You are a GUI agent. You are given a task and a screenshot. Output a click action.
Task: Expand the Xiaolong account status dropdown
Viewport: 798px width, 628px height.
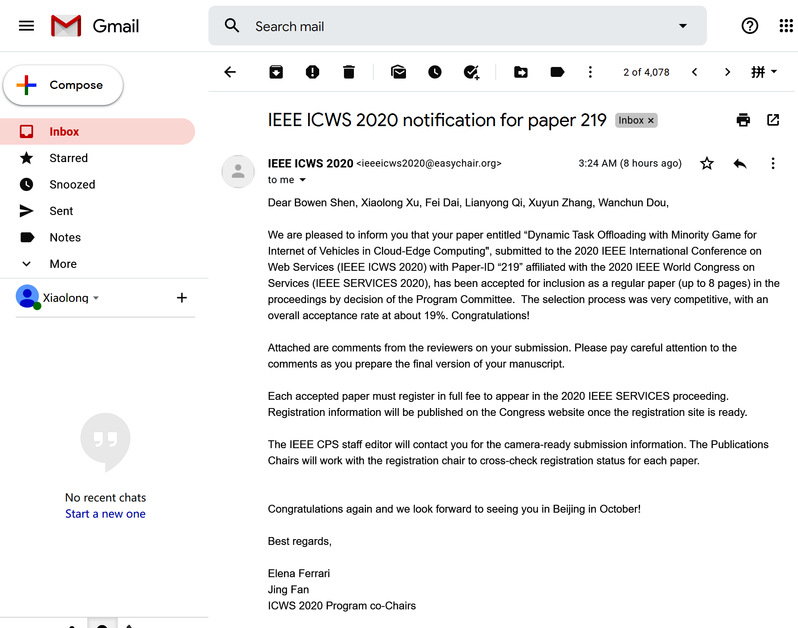click(x=96, y=298)
